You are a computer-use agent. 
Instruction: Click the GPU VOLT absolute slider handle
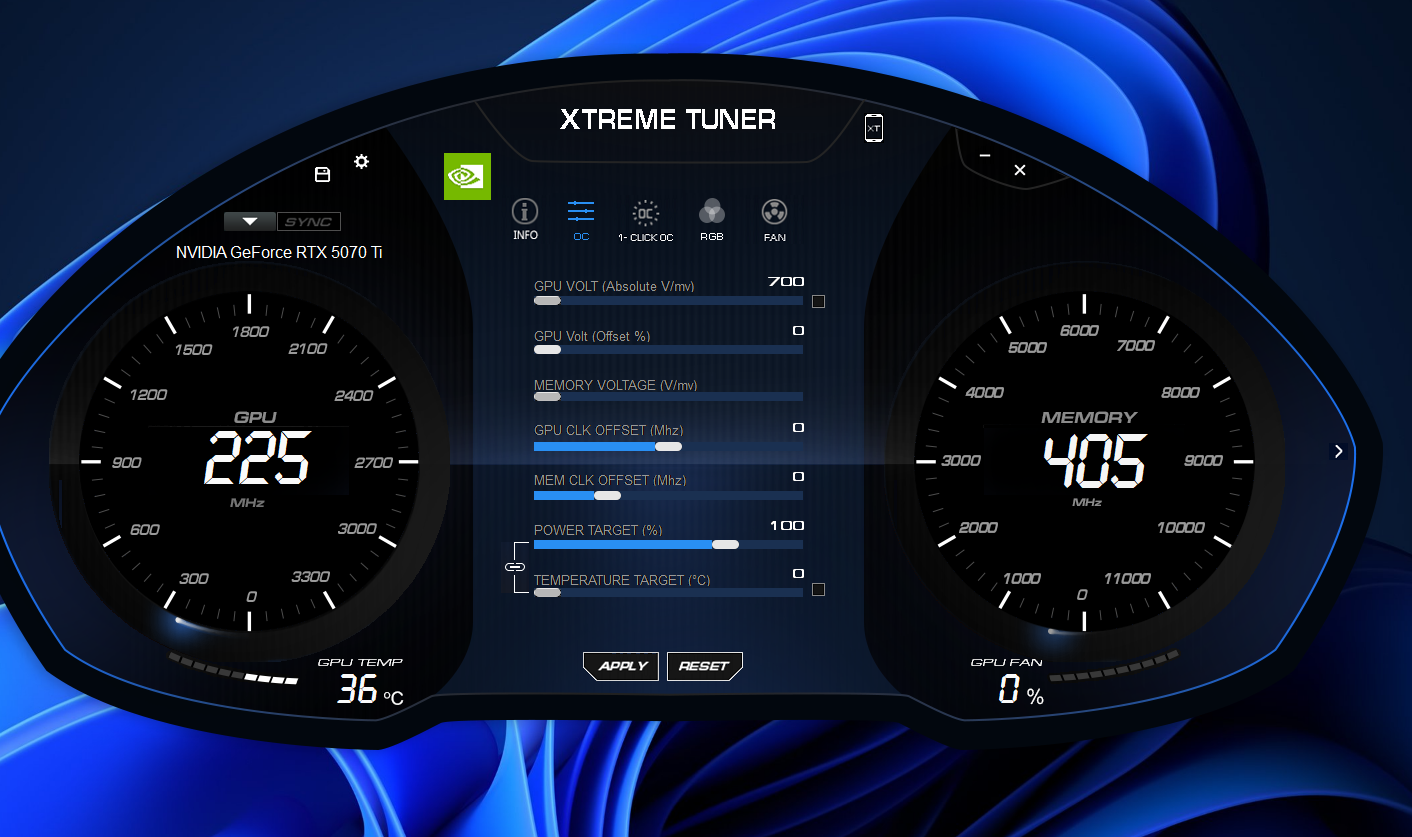point(547,300)
